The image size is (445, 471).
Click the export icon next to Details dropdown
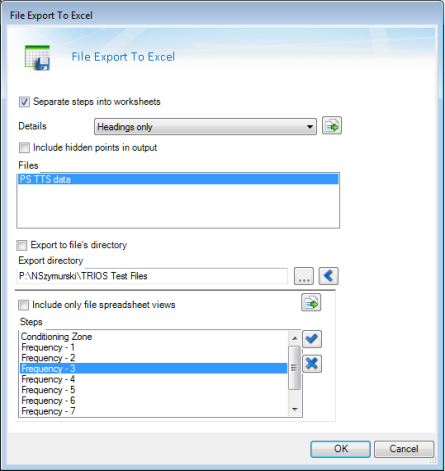tap(332, 126)
